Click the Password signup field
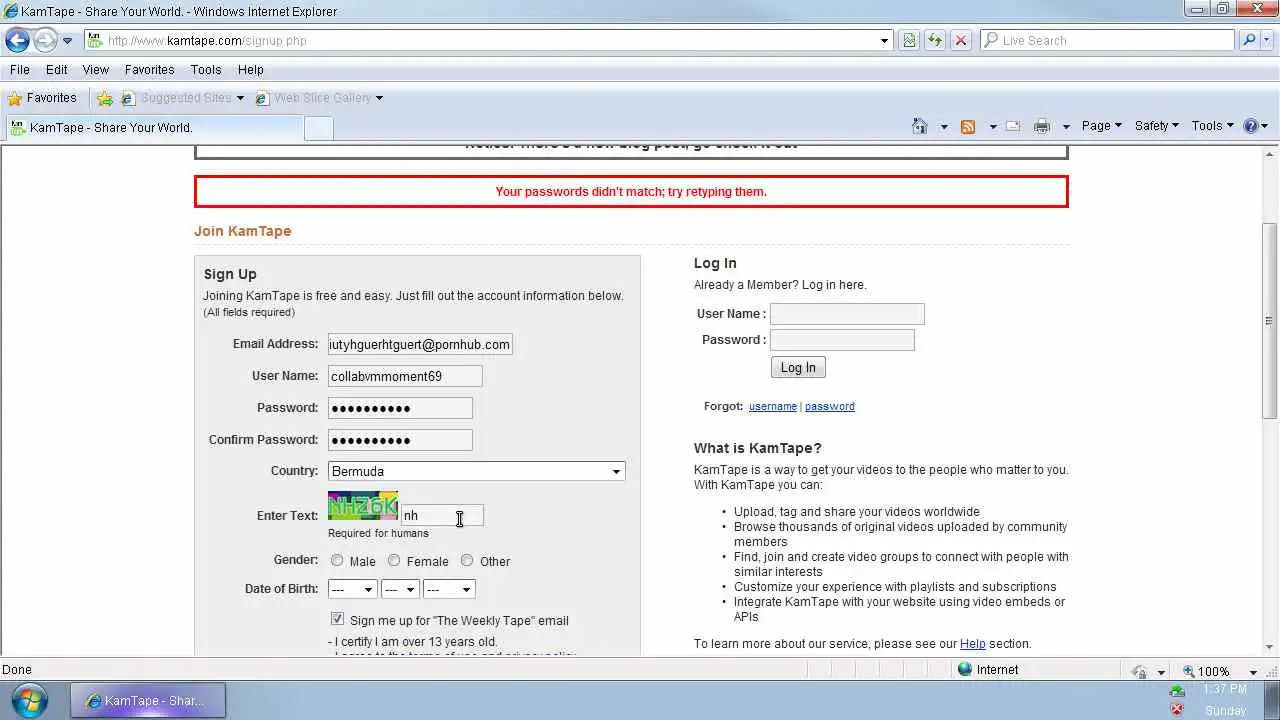The height and width of the screenshot is (720, 1280). pos(400,408)
